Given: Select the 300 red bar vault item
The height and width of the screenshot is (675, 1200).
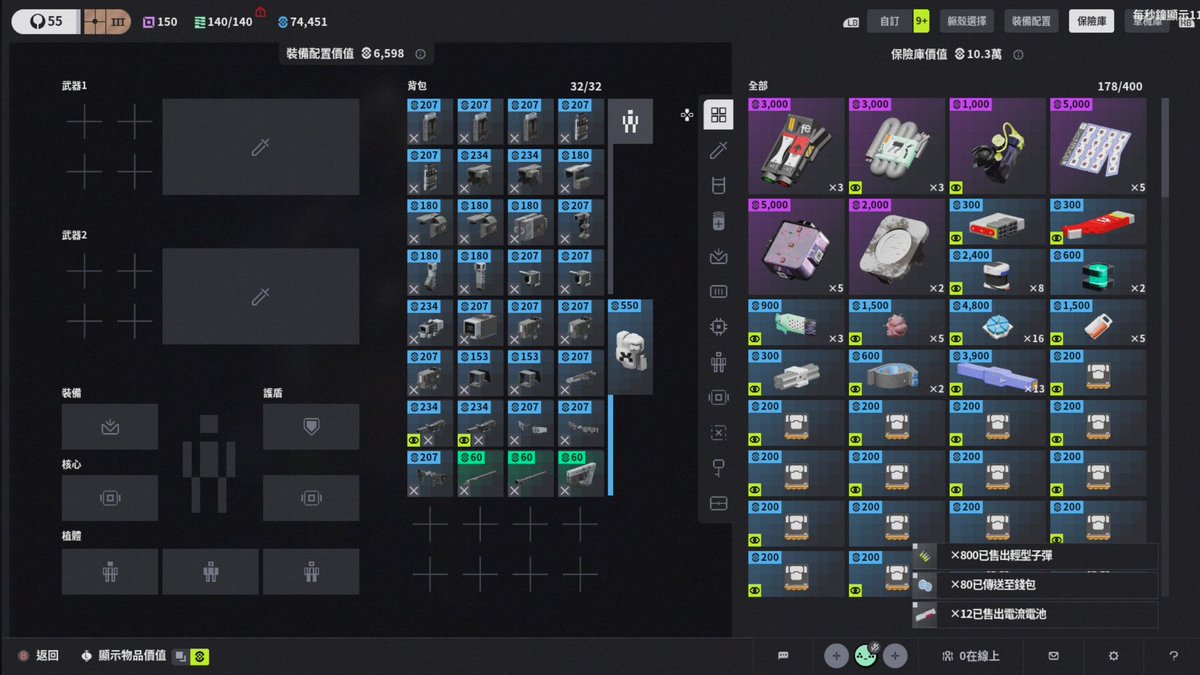Looking at the screenshot, I should 1098,221.
